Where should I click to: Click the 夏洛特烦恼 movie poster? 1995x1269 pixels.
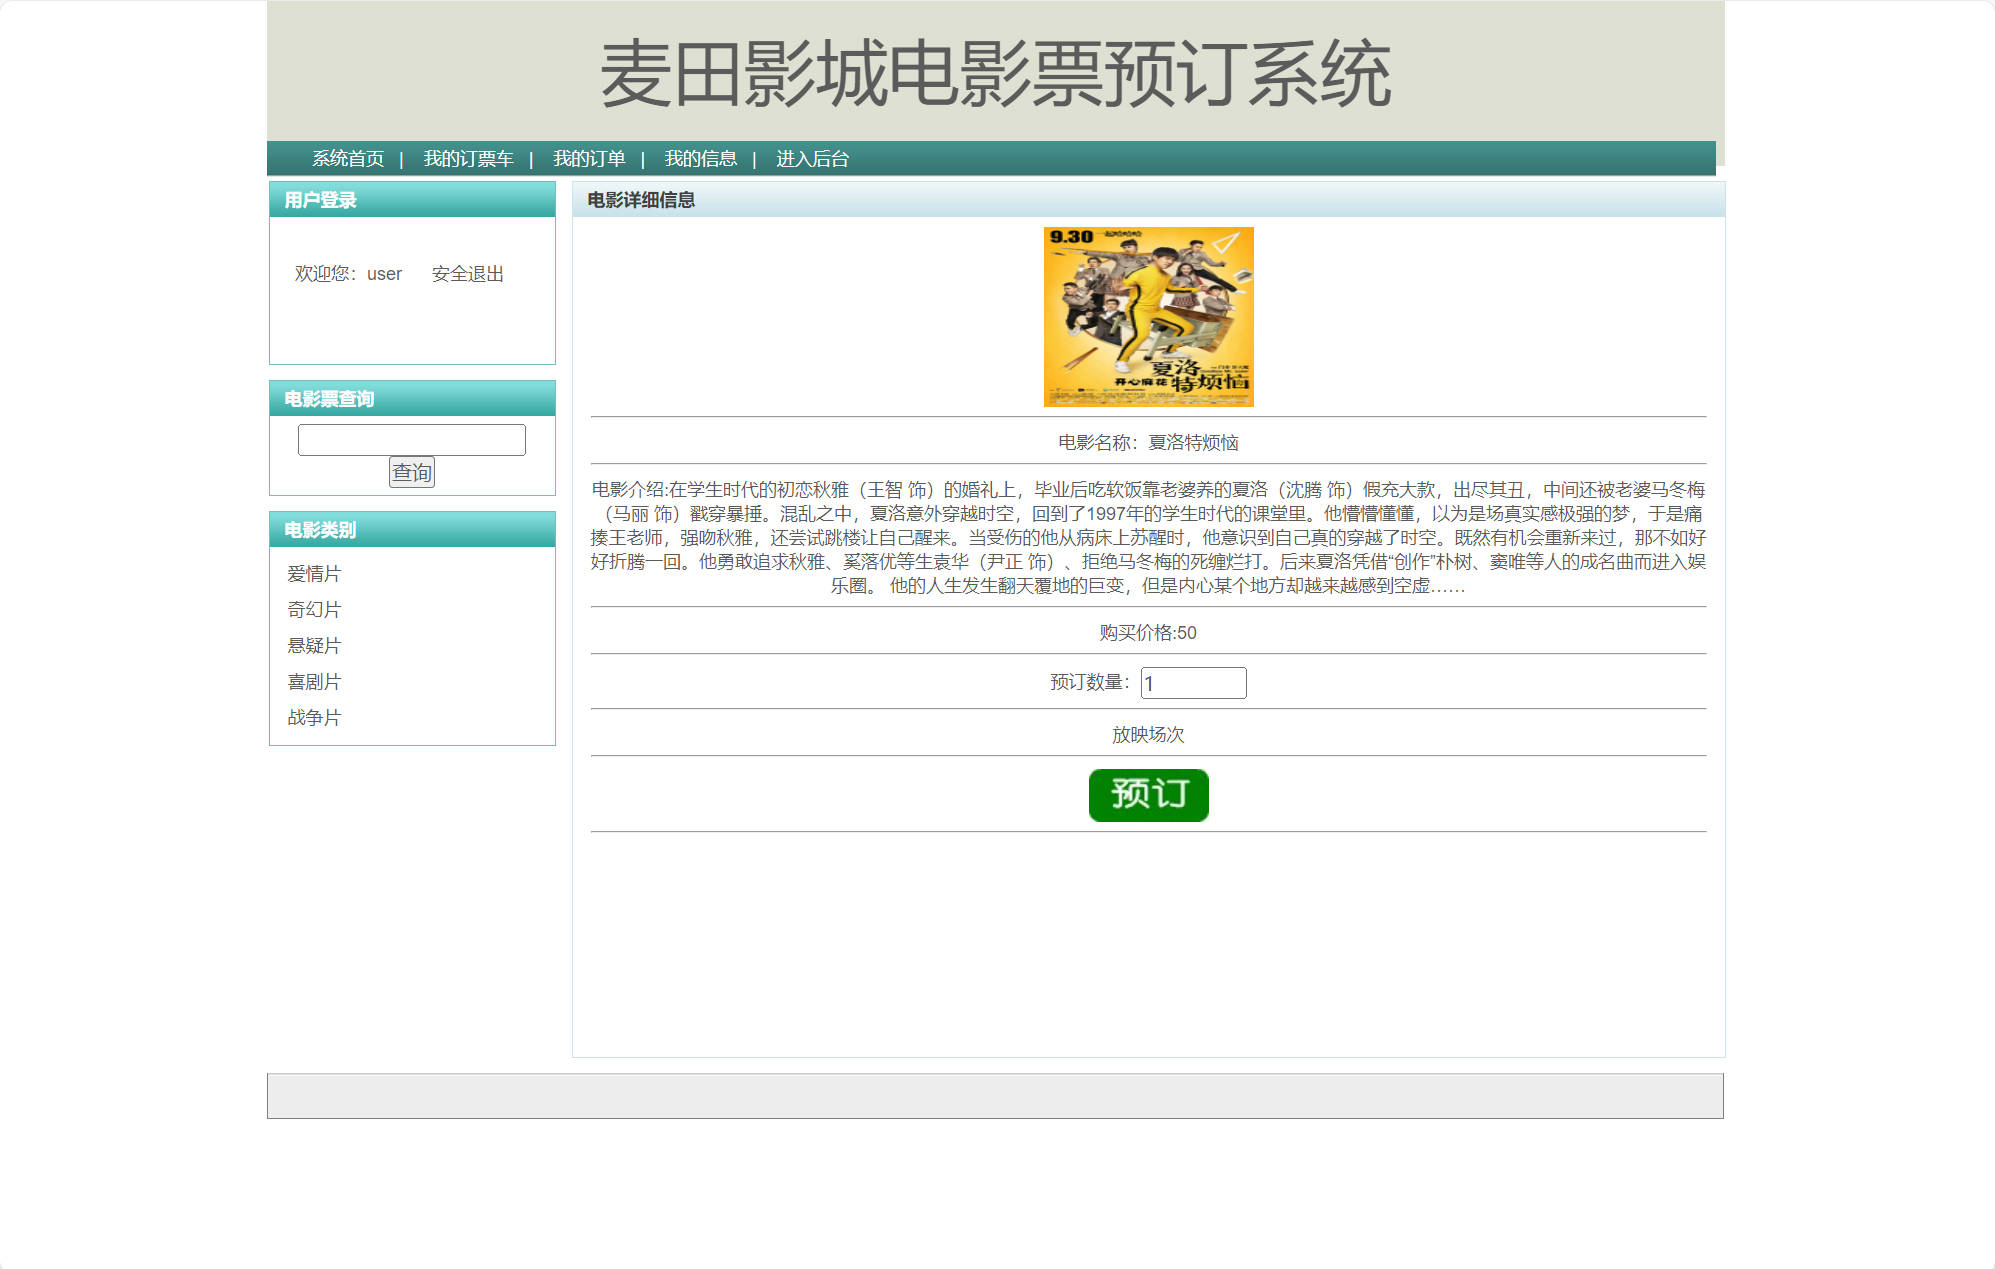(x=1148, y=315)
